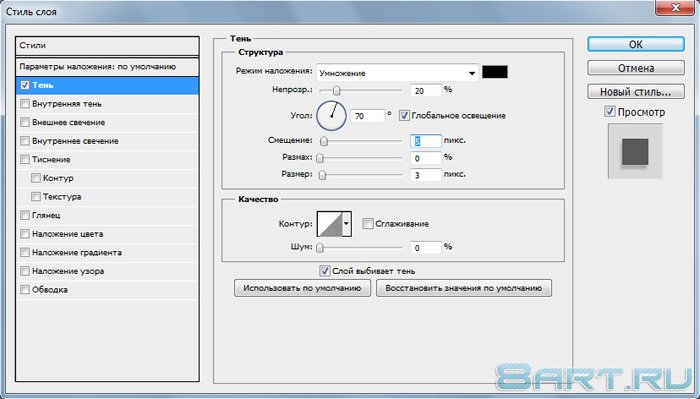Viewport: 700px width, 399px height.
Task: Toggle the Просмотр preview checkbox
Action: point(610,112)
